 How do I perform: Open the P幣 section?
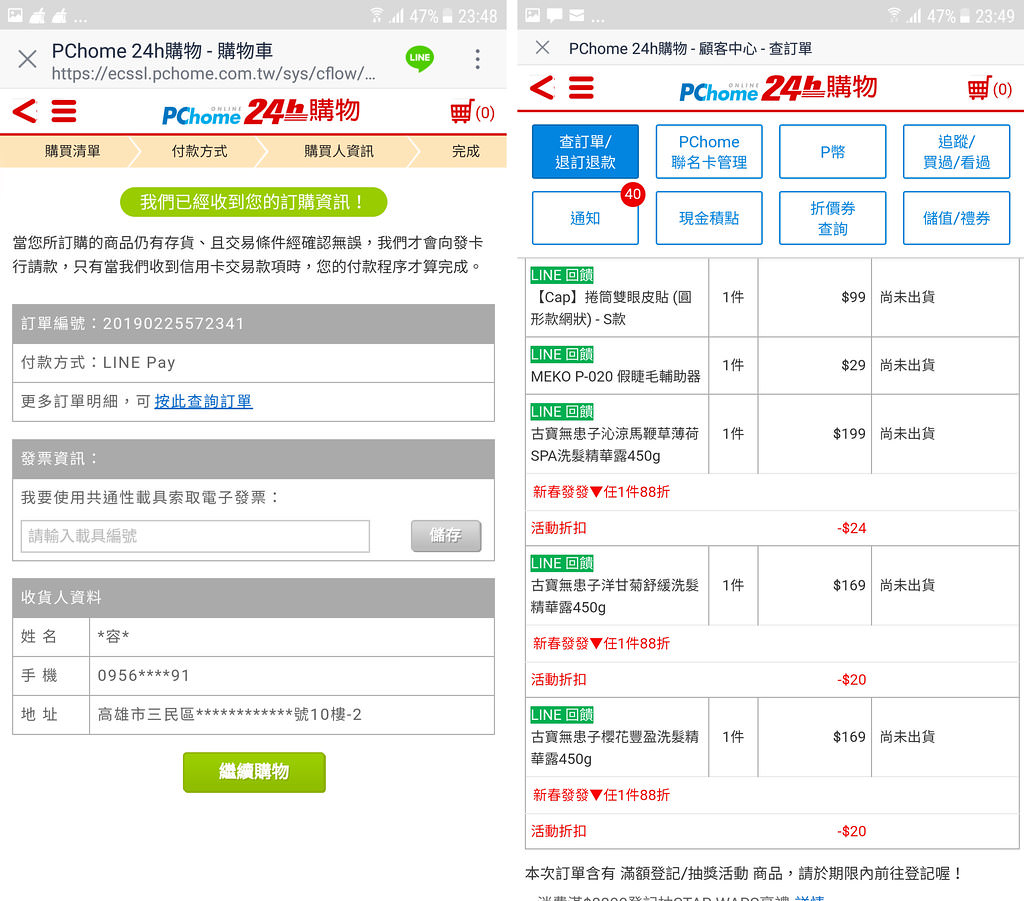pos(833,151)
